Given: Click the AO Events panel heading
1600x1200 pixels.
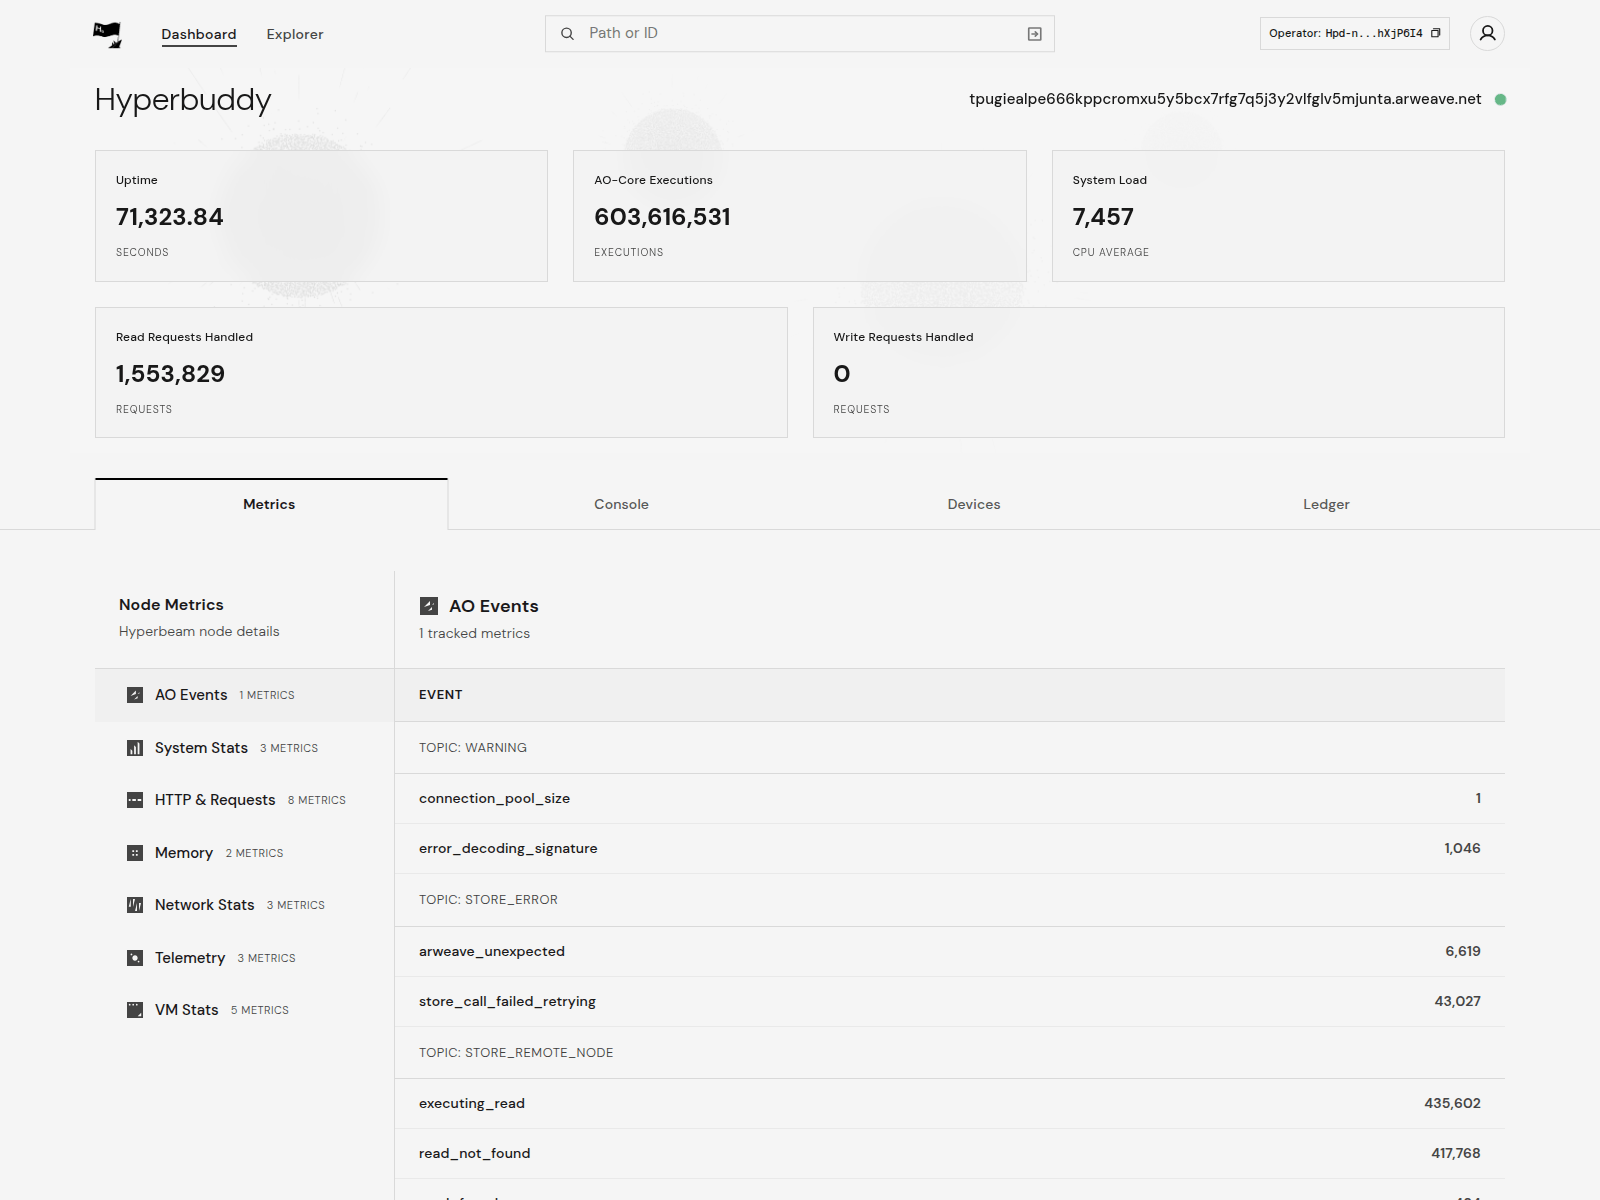Looking at the screenshot, I should (494, 606).
